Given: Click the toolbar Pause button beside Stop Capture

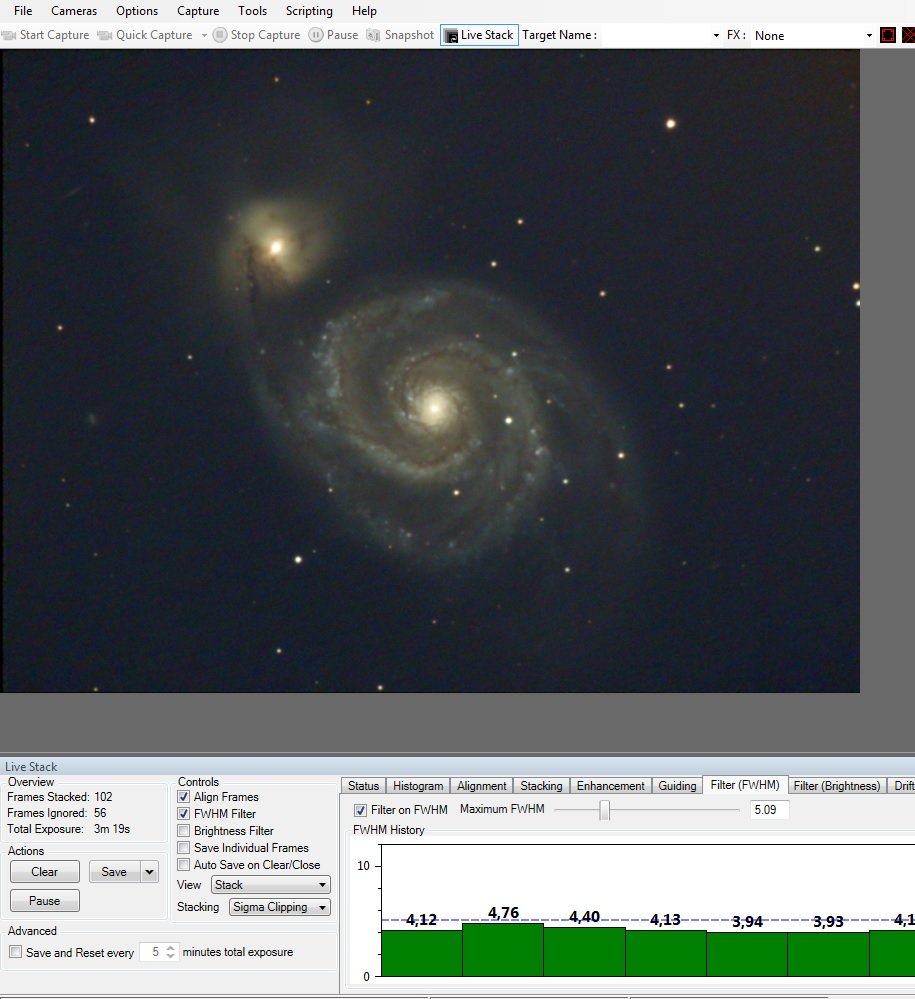Looking at the screenshot, I should [x=333, y=35].
